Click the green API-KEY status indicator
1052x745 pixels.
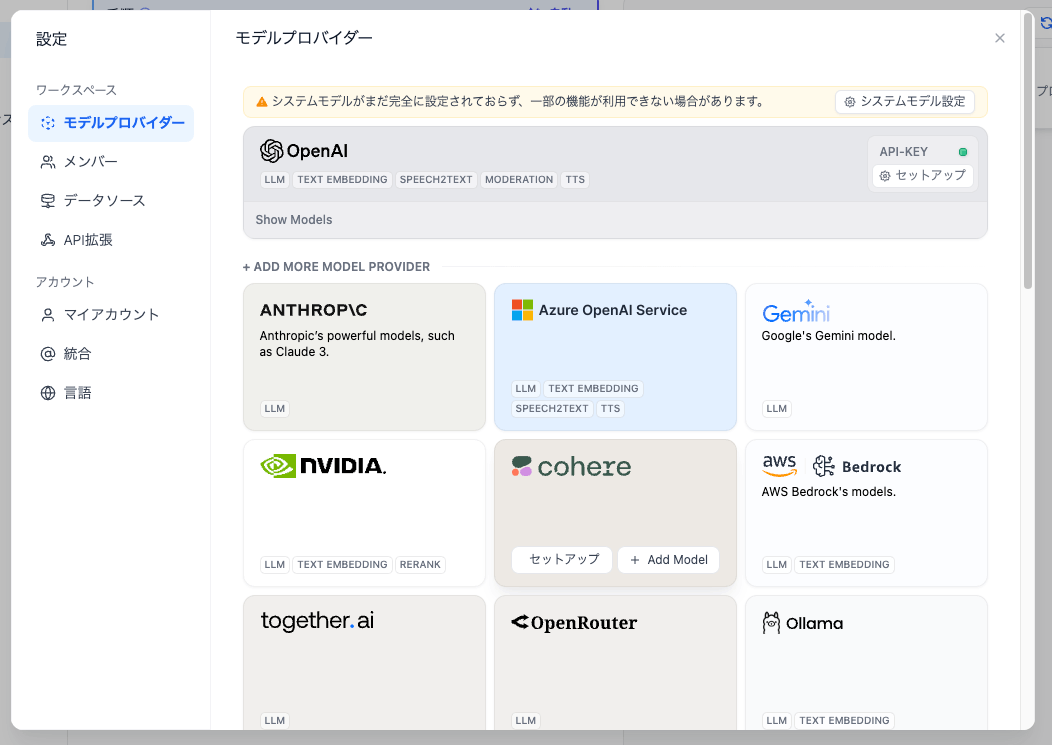963,152
